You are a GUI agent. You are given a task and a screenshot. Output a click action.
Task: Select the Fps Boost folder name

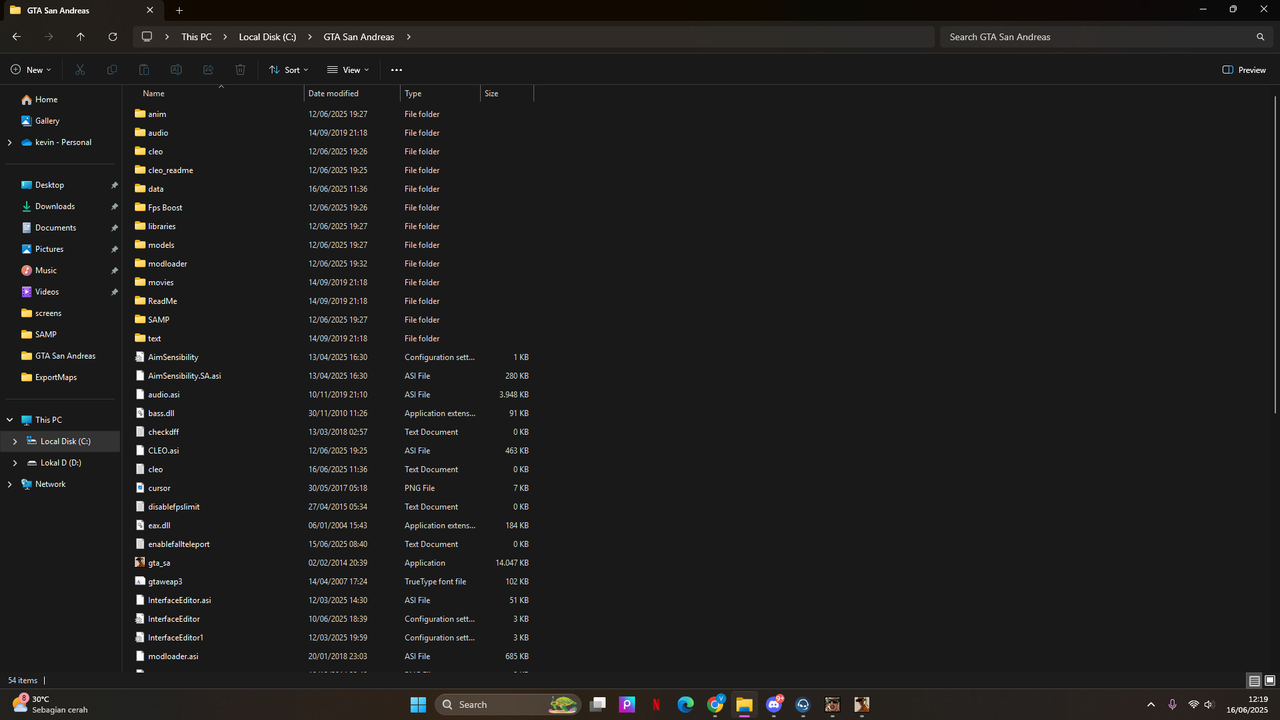[x=165, y=208]
